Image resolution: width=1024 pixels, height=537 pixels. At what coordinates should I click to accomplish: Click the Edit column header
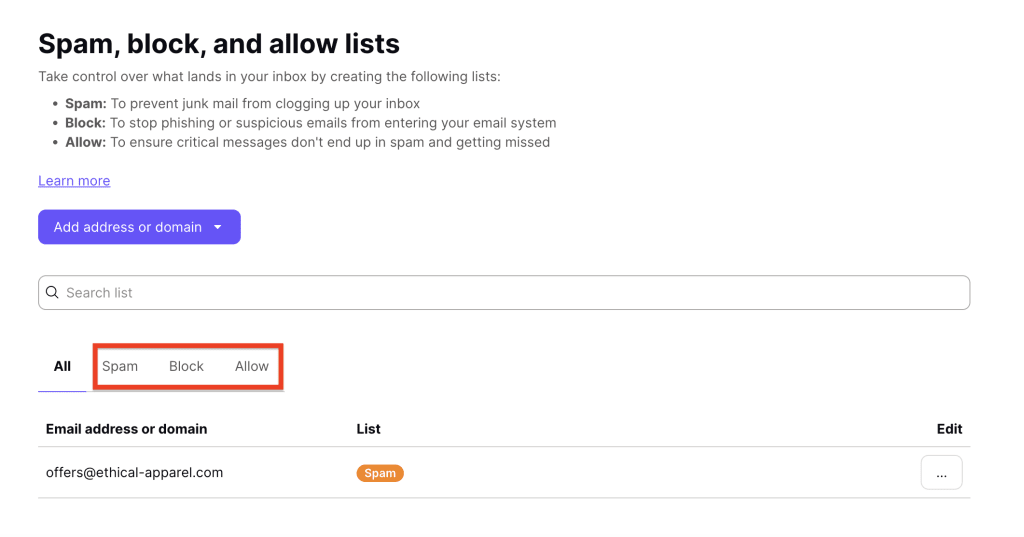point(949,429)
